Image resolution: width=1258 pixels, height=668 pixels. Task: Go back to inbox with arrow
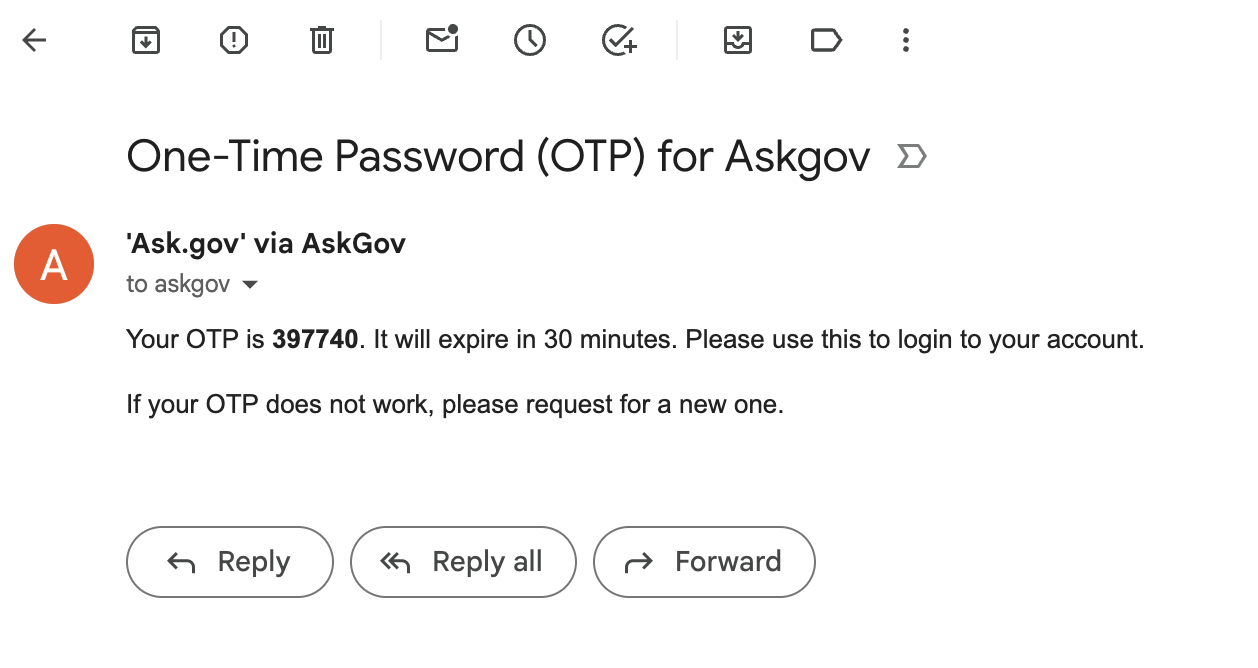point(35,40)
